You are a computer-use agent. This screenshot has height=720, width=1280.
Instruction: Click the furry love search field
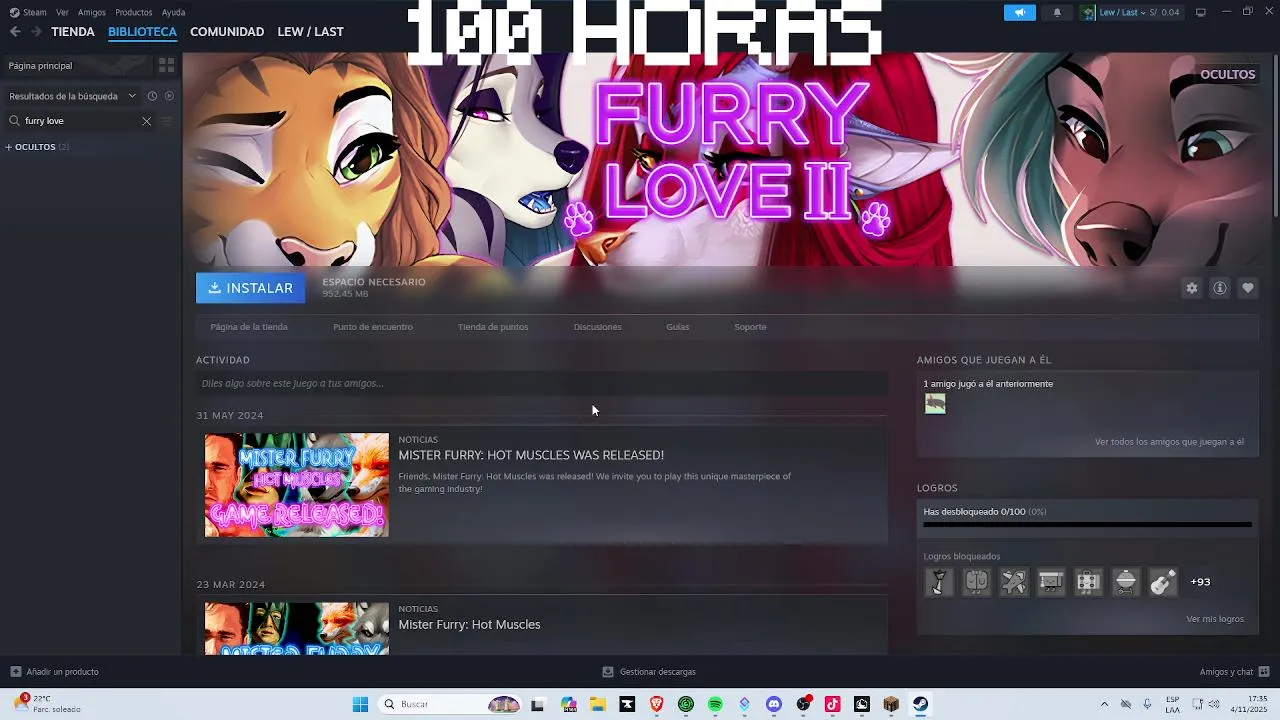pos(80,121)
